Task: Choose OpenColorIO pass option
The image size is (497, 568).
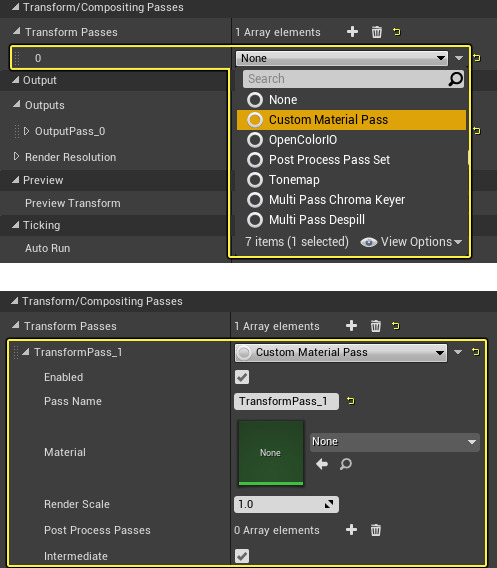Action: click(x=351, y=140)
